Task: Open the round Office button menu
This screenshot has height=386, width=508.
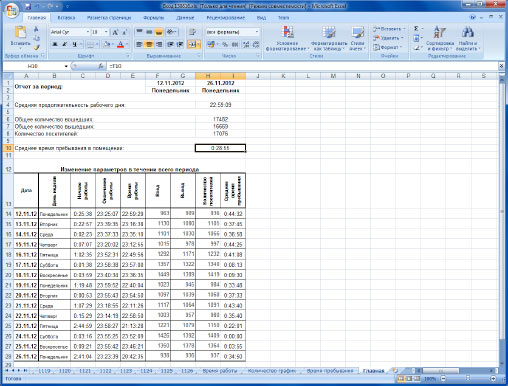Action: coord(11,10)
